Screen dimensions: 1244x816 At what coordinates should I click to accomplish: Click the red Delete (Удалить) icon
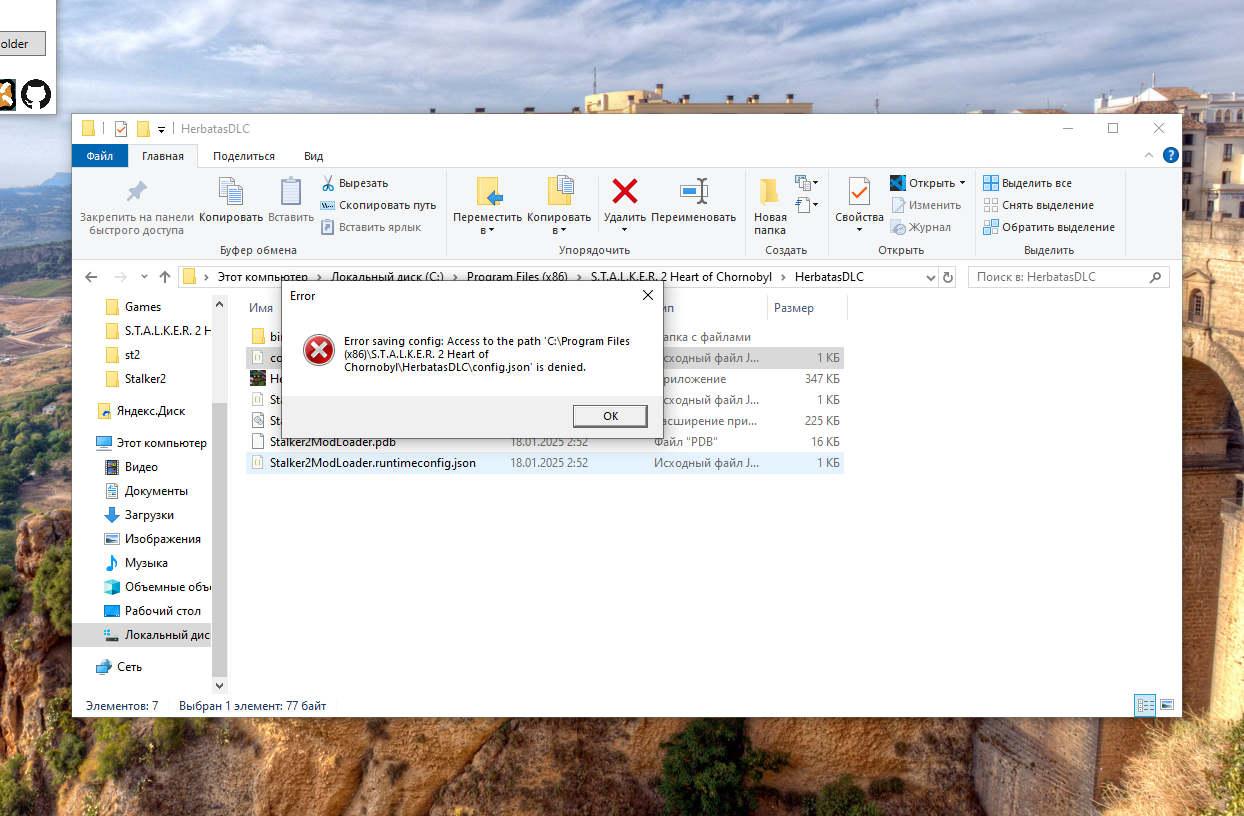coord(625,191)
